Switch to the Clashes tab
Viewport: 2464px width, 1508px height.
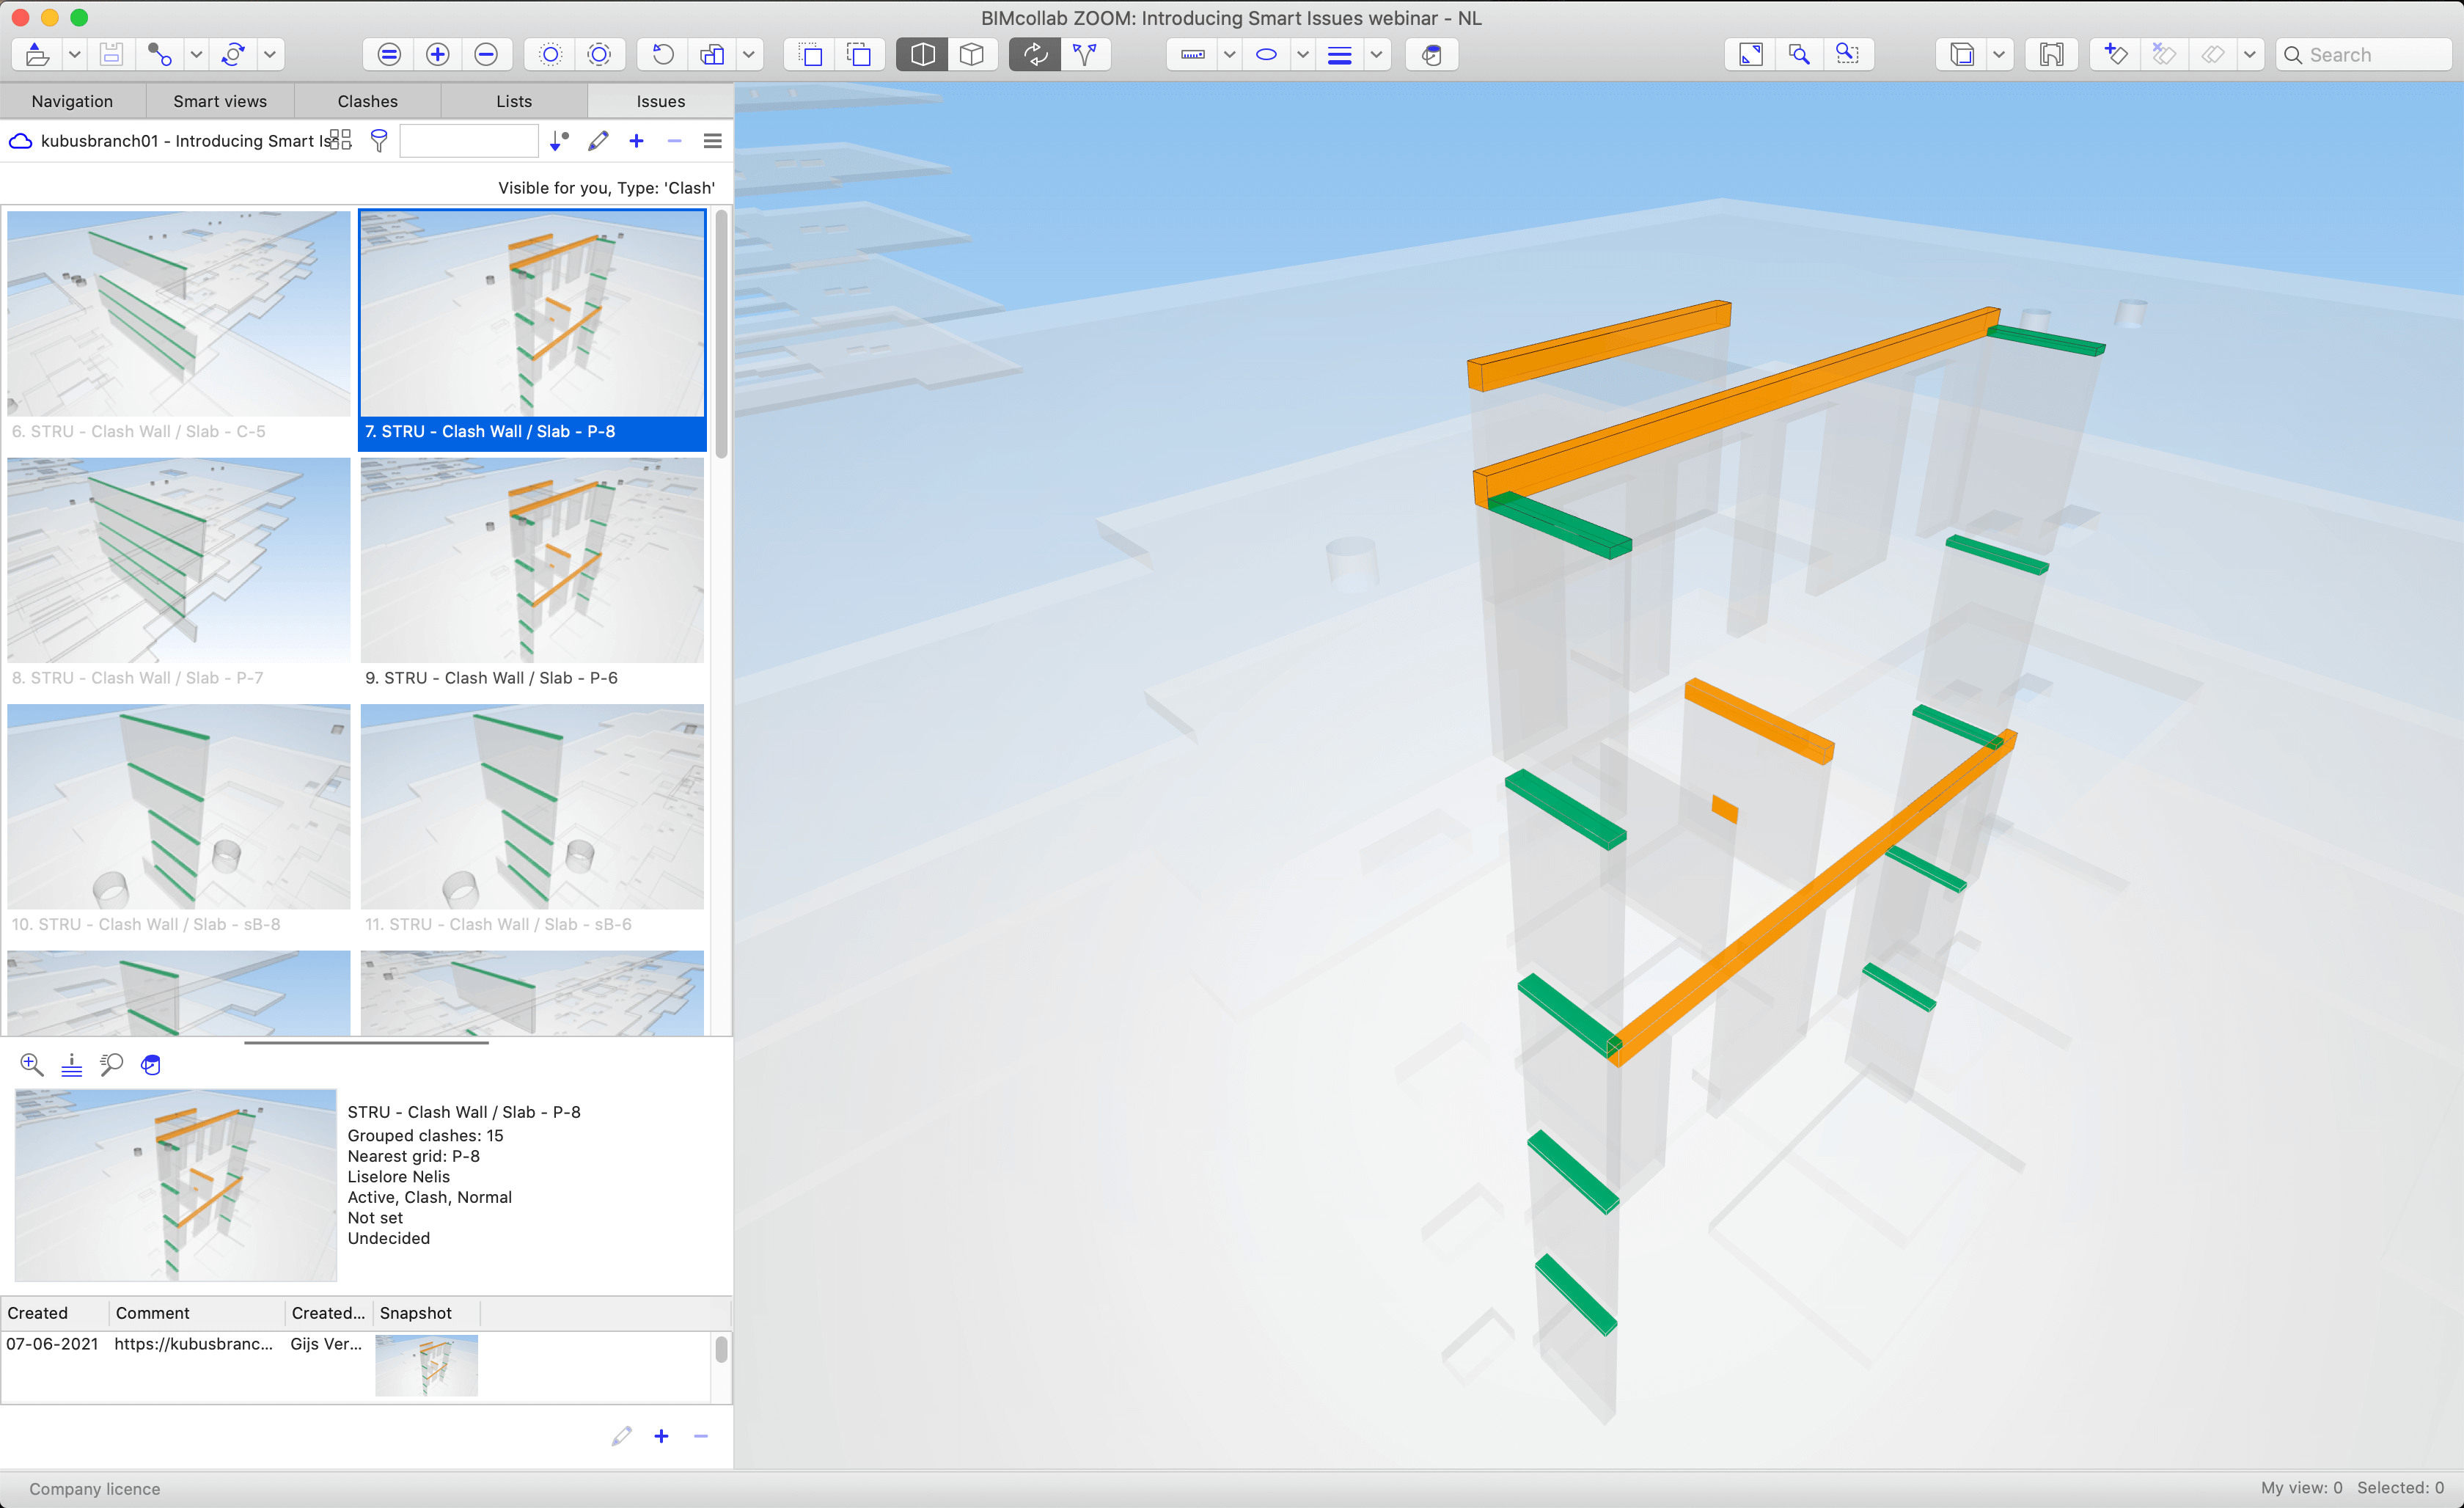pyautogui.click(x=367, y=101)
